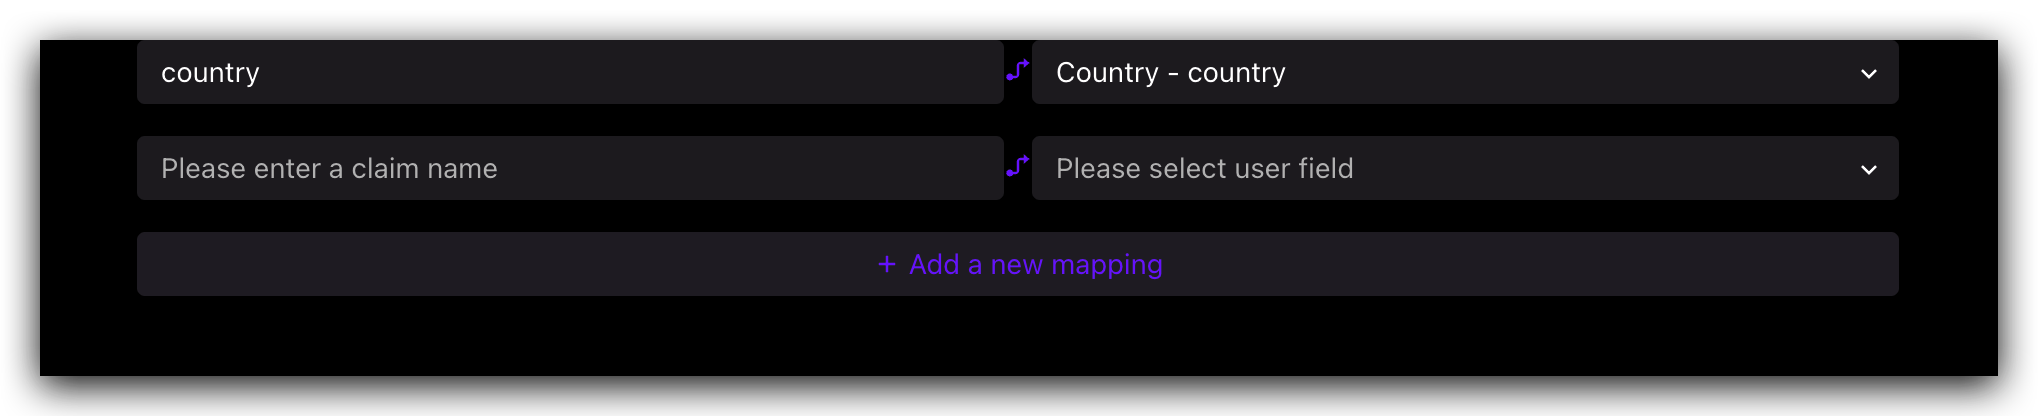Image resolution: width=2038 pixels, height=416 pixels.
Task: Click the chevron arrow on Country - country field
Action: [x=1868, y=73]
